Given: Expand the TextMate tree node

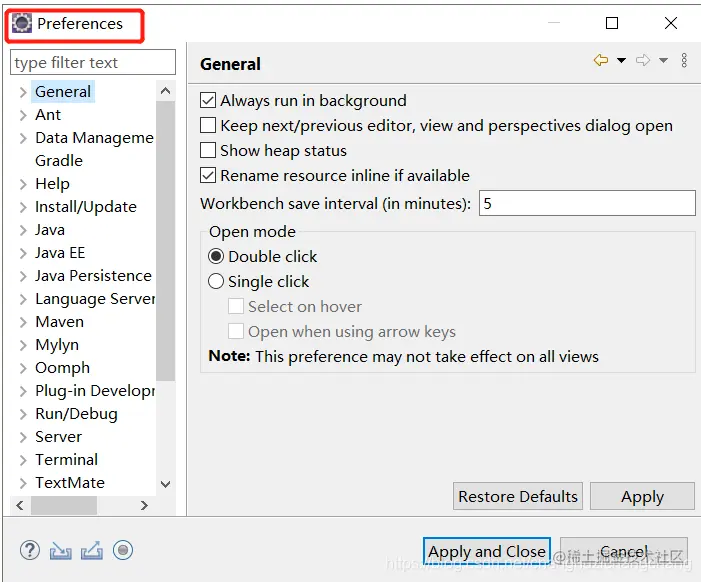Looking at the screenshot, I should (23, 483).
